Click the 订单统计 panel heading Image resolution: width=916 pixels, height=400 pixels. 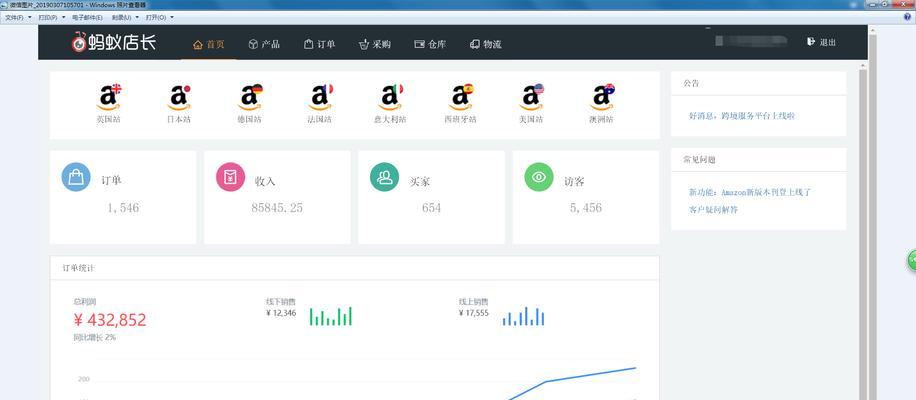(x=79, y=268)
